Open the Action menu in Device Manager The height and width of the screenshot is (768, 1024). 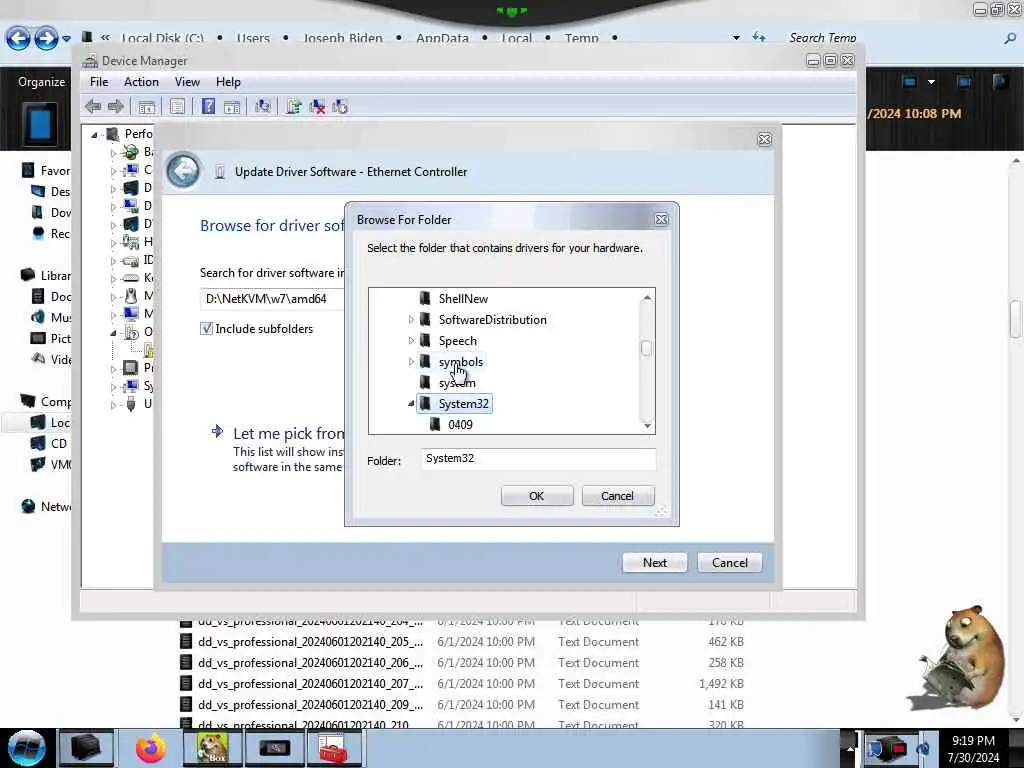(x=141, y=82)
